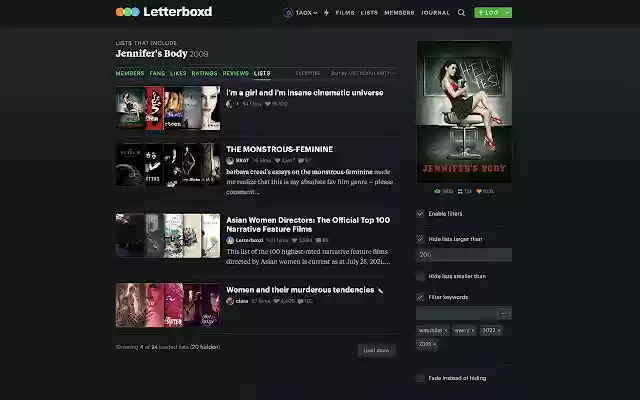Viewport: 640px width, 400px height.
Task: Expand the TAOX account dropdown
Action: click(x=315, y=13)
